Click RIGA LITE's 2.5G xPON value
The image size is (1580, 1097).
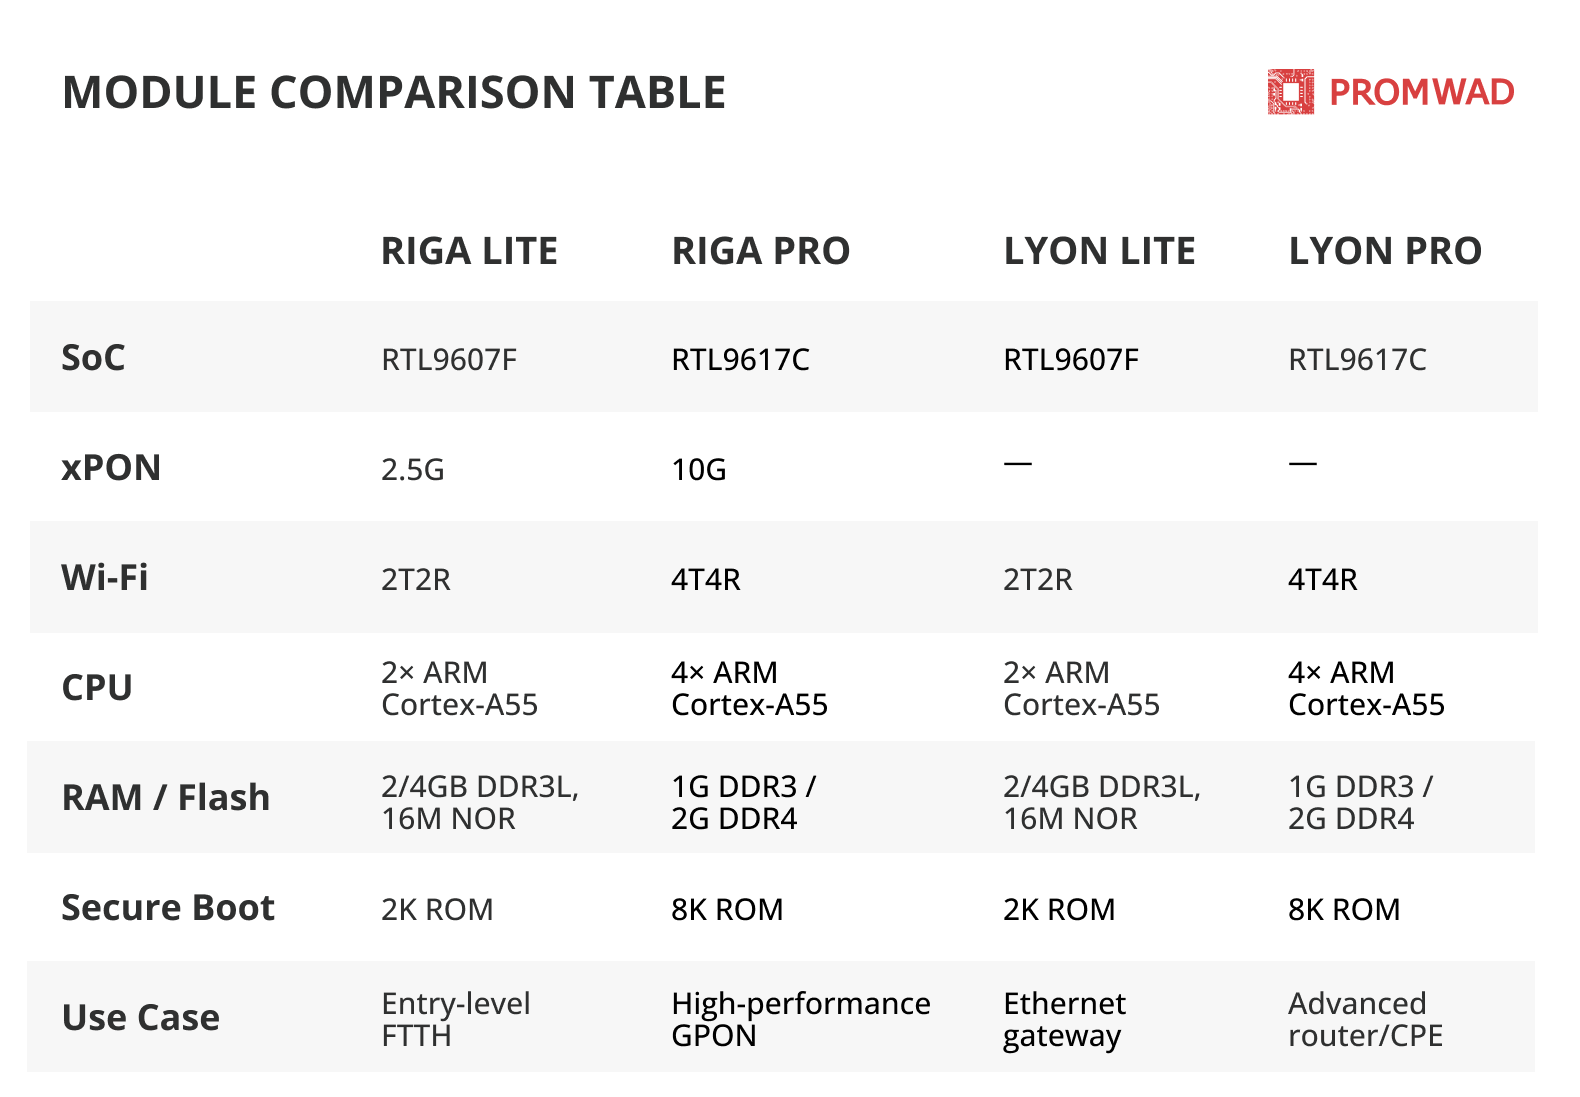coord(413,469)
